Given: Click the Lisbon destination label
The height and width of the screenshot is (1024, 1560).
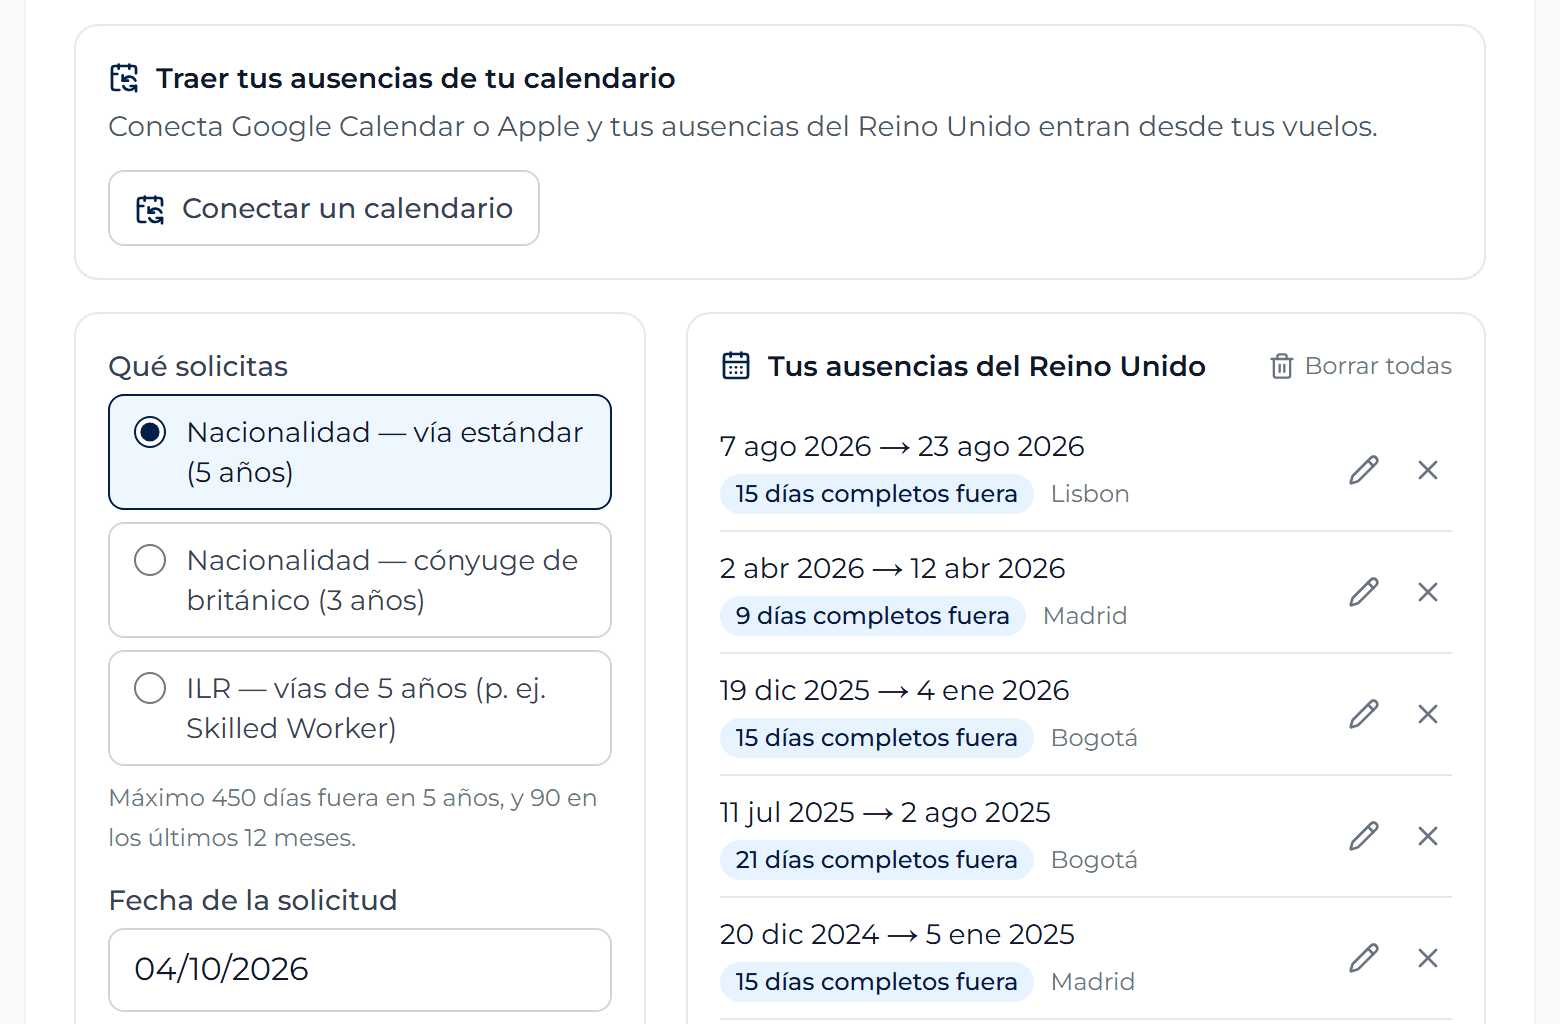Looking at the screenshot, I should point(1090,494).
